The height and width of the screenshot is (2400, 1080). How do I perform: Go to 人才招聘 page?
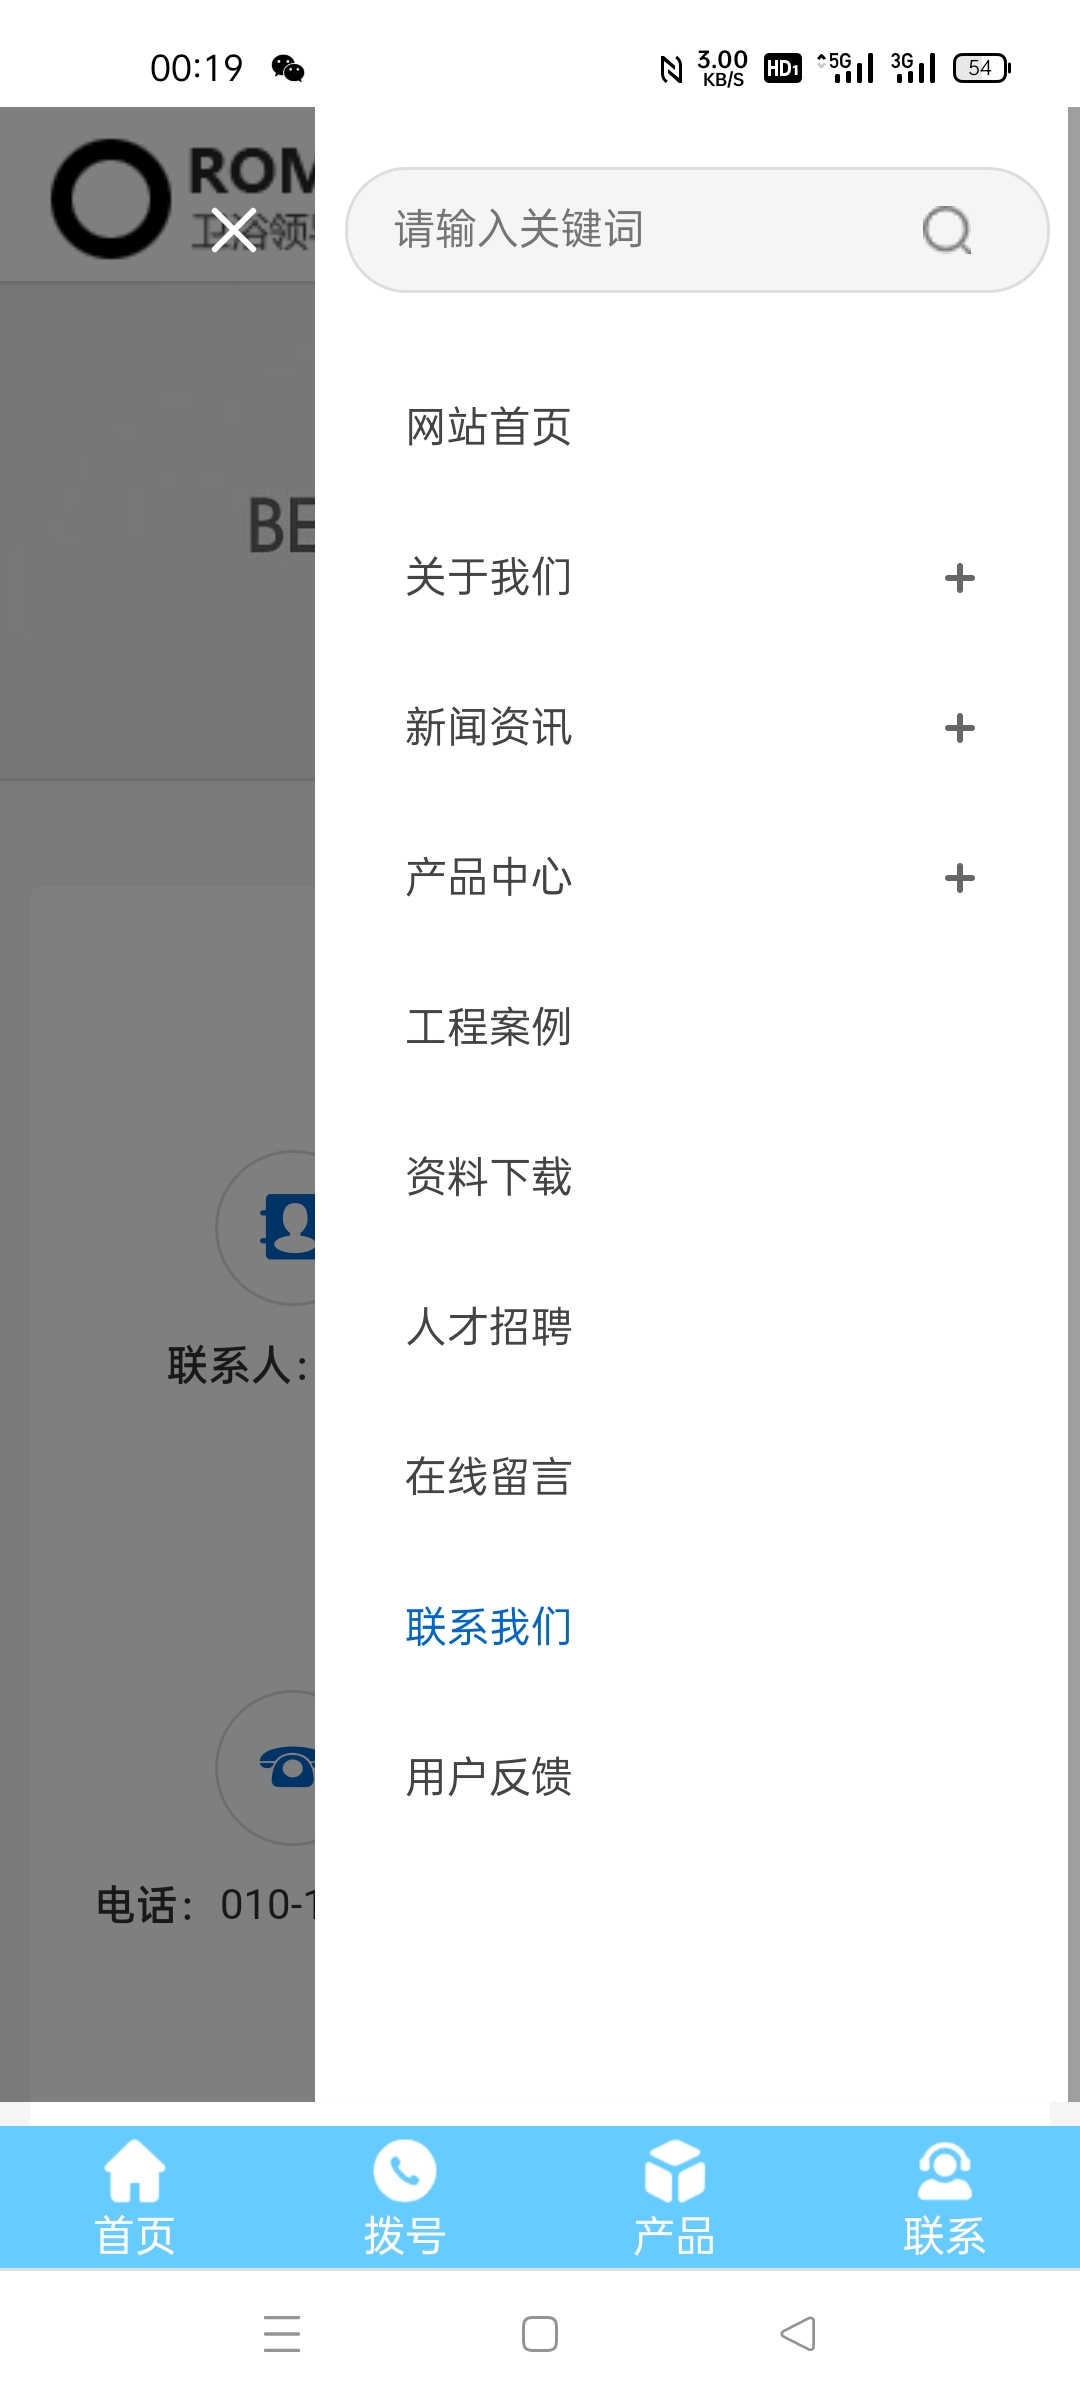(x=489, y=1328)
